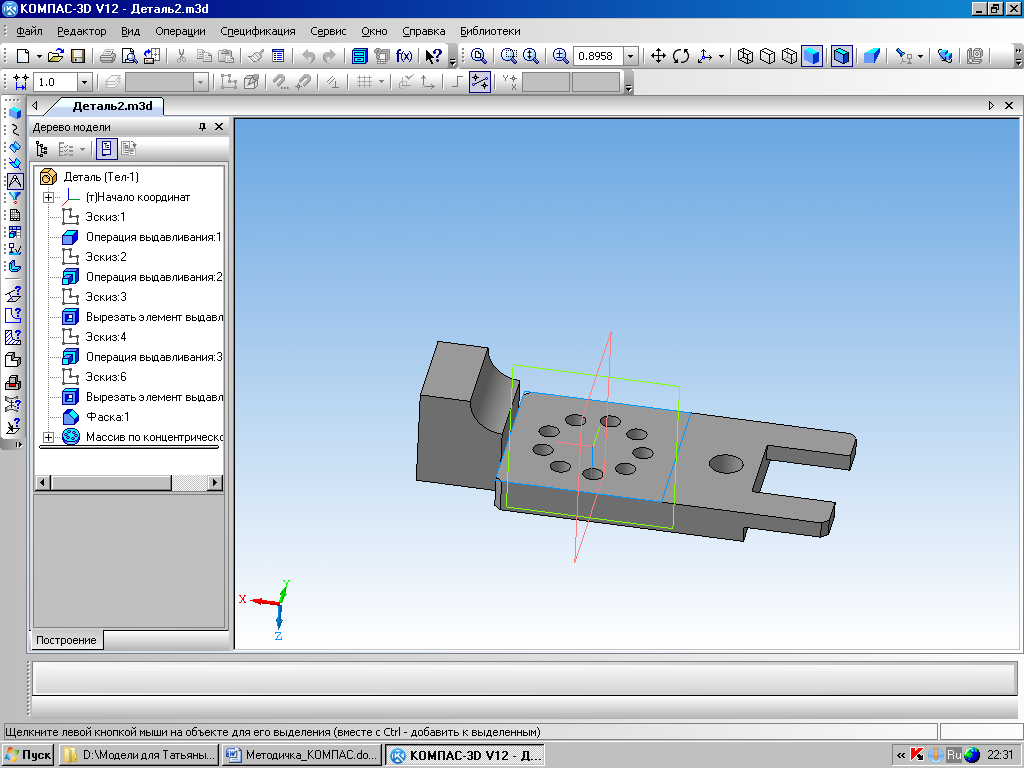
Task: Select the Pan (move view) tool
Action: click(658, 56)
